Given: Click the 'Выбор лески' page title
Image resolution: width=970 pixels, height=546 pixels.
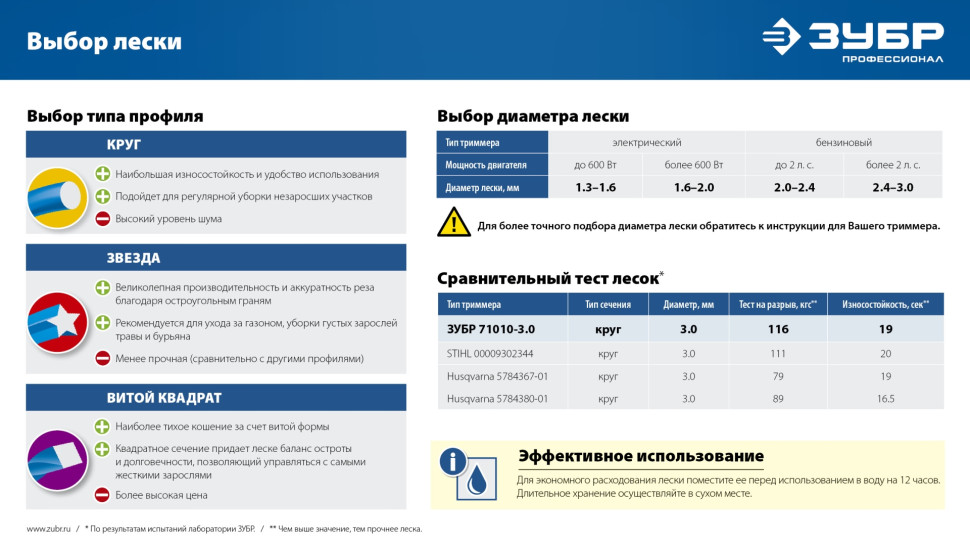Looking at the screenshot, I should (x=104, y=41).
